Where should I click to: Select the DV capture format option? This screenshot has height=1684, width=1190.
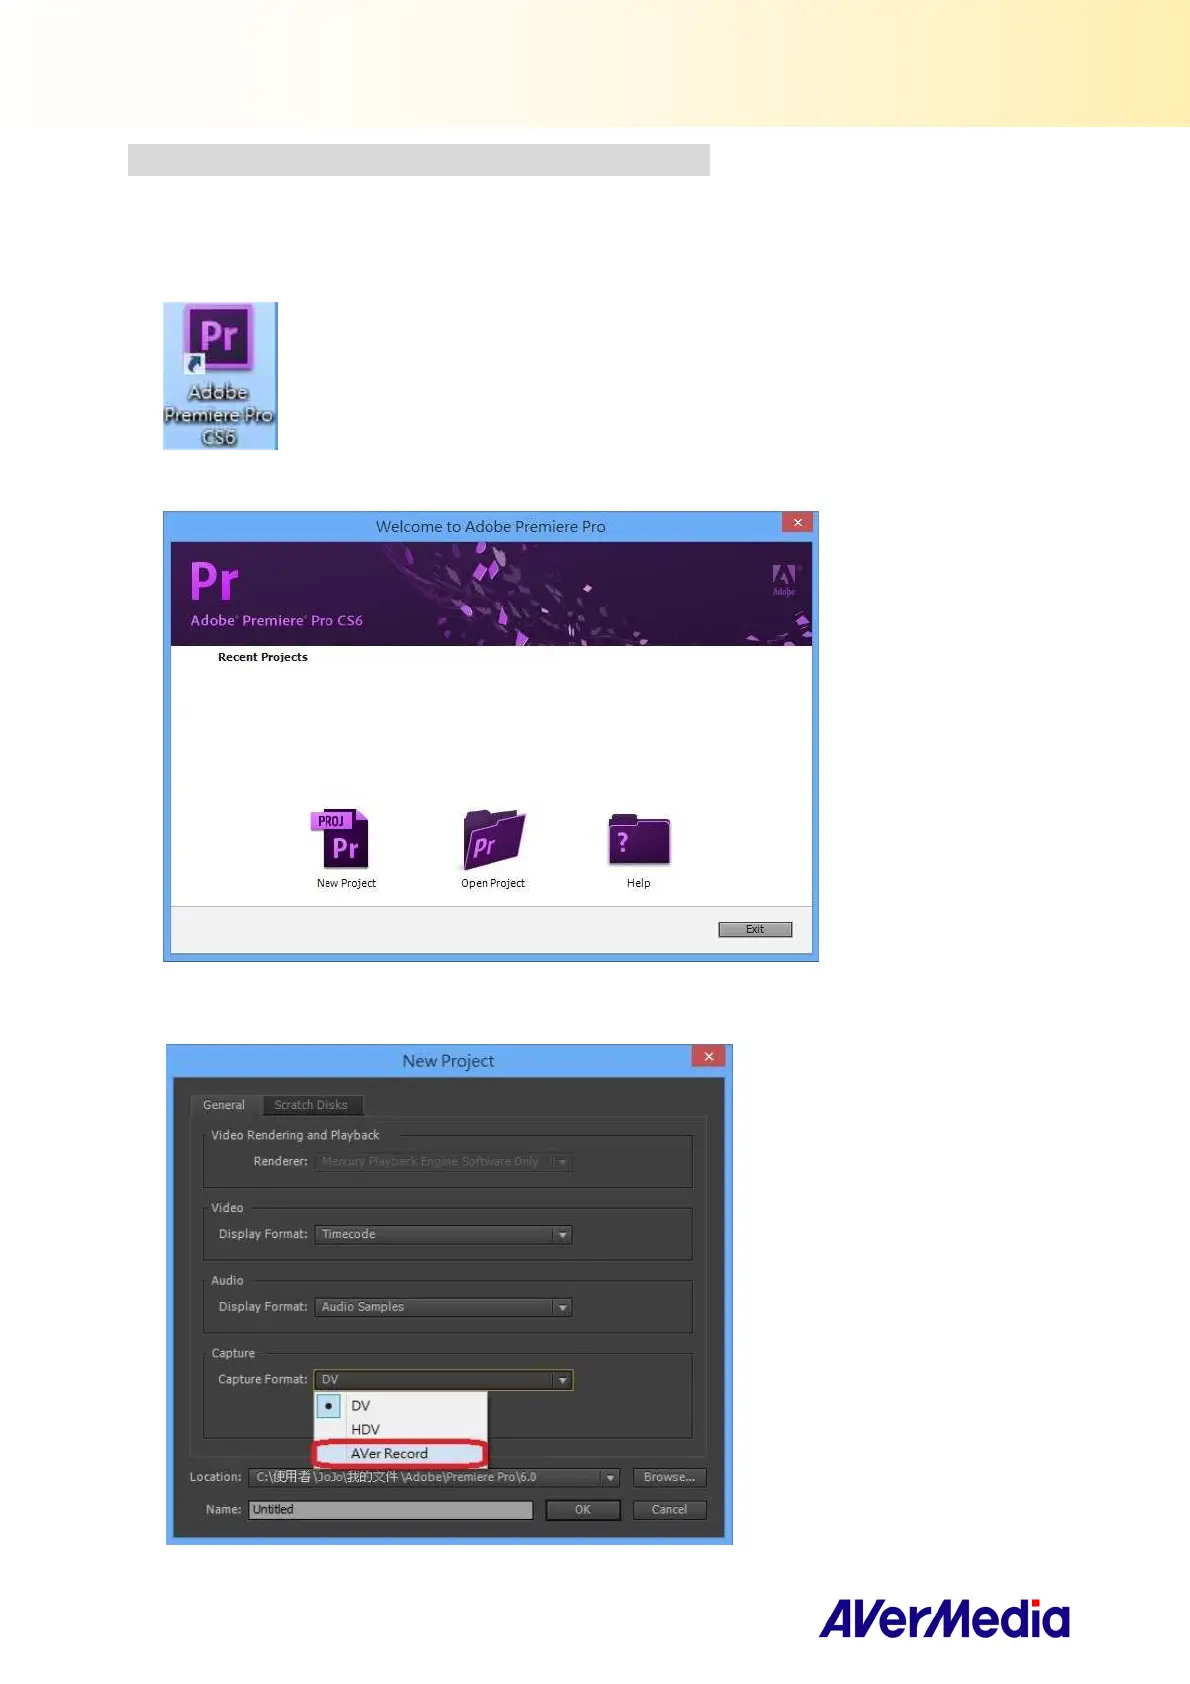point(361,1406)
